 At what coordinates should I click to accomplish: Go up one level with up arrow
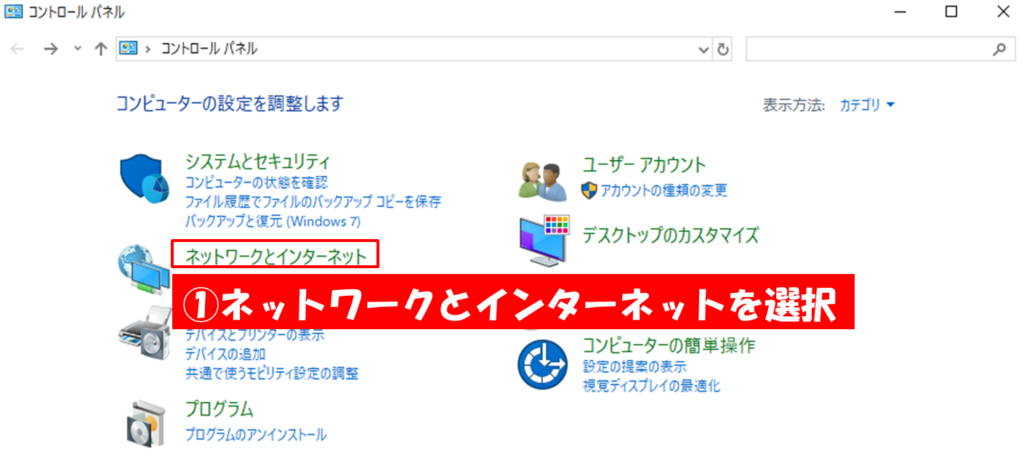click(x=101, y=49)
